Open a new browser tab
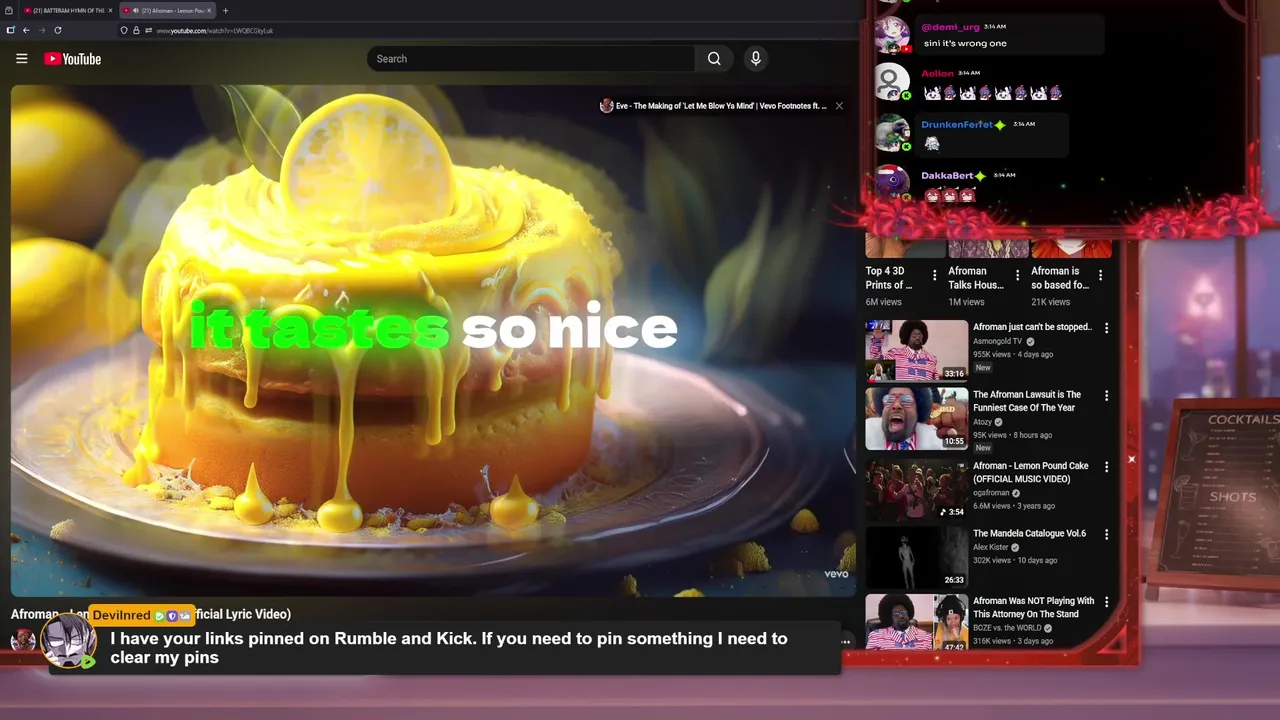 coord(225,10)
